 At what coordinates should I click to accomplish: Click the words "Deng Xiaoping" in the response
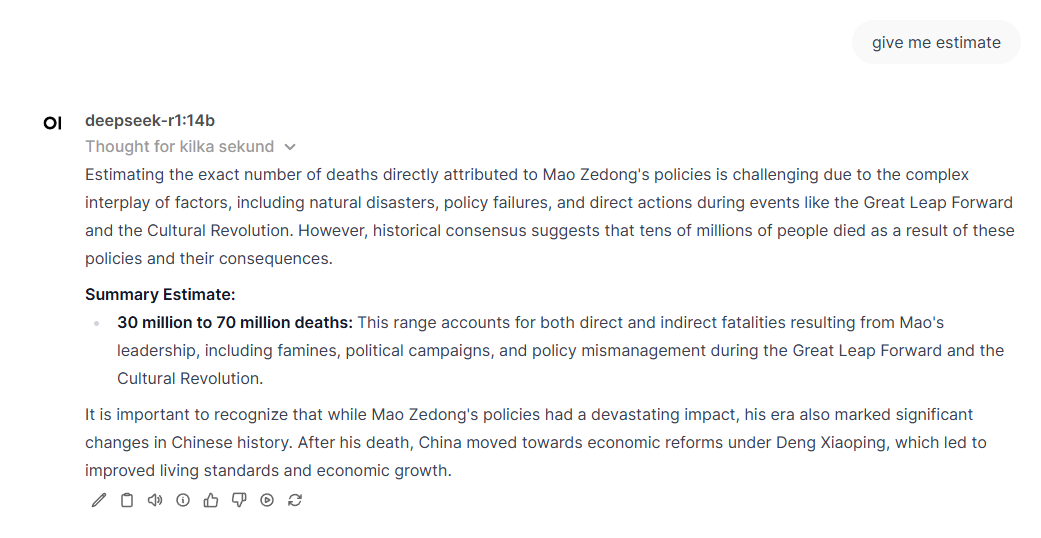[x=824, y=442]
